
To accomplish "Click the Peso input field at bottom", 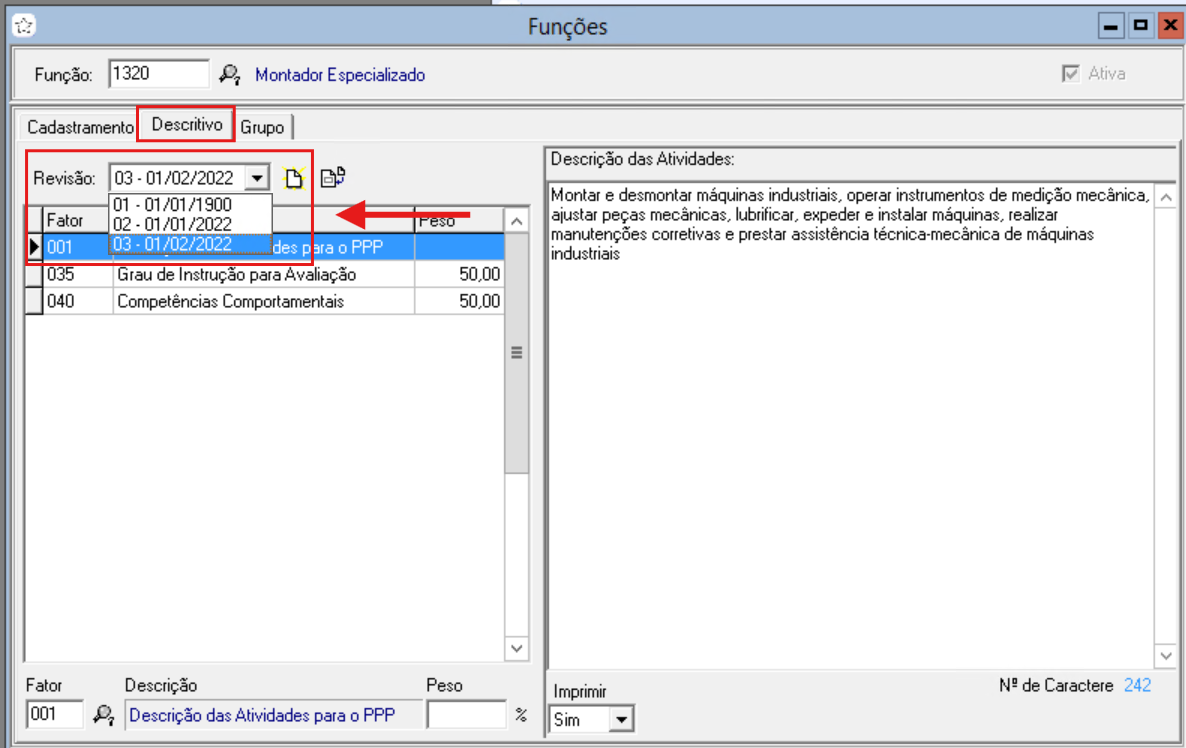I will [466, 714].
